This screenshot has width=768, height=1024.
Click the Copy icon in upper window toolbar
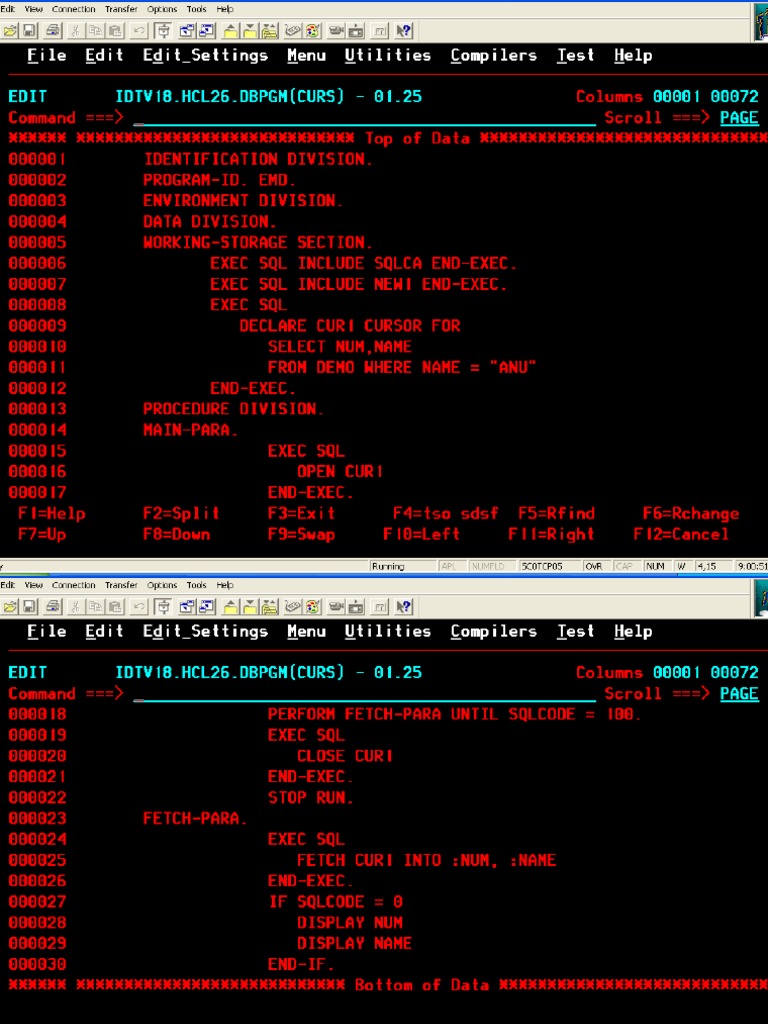[95, 31]
